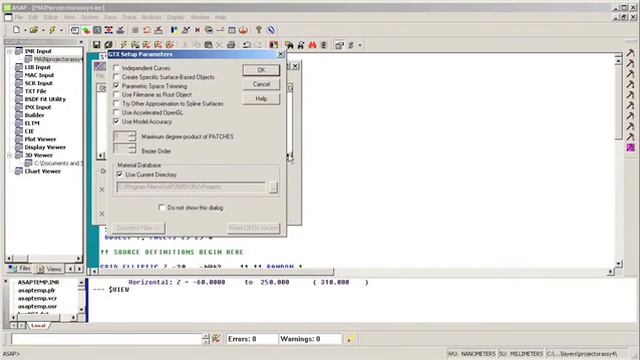
Task: Click the blue question mark help icon
Action: click(259, 30)
